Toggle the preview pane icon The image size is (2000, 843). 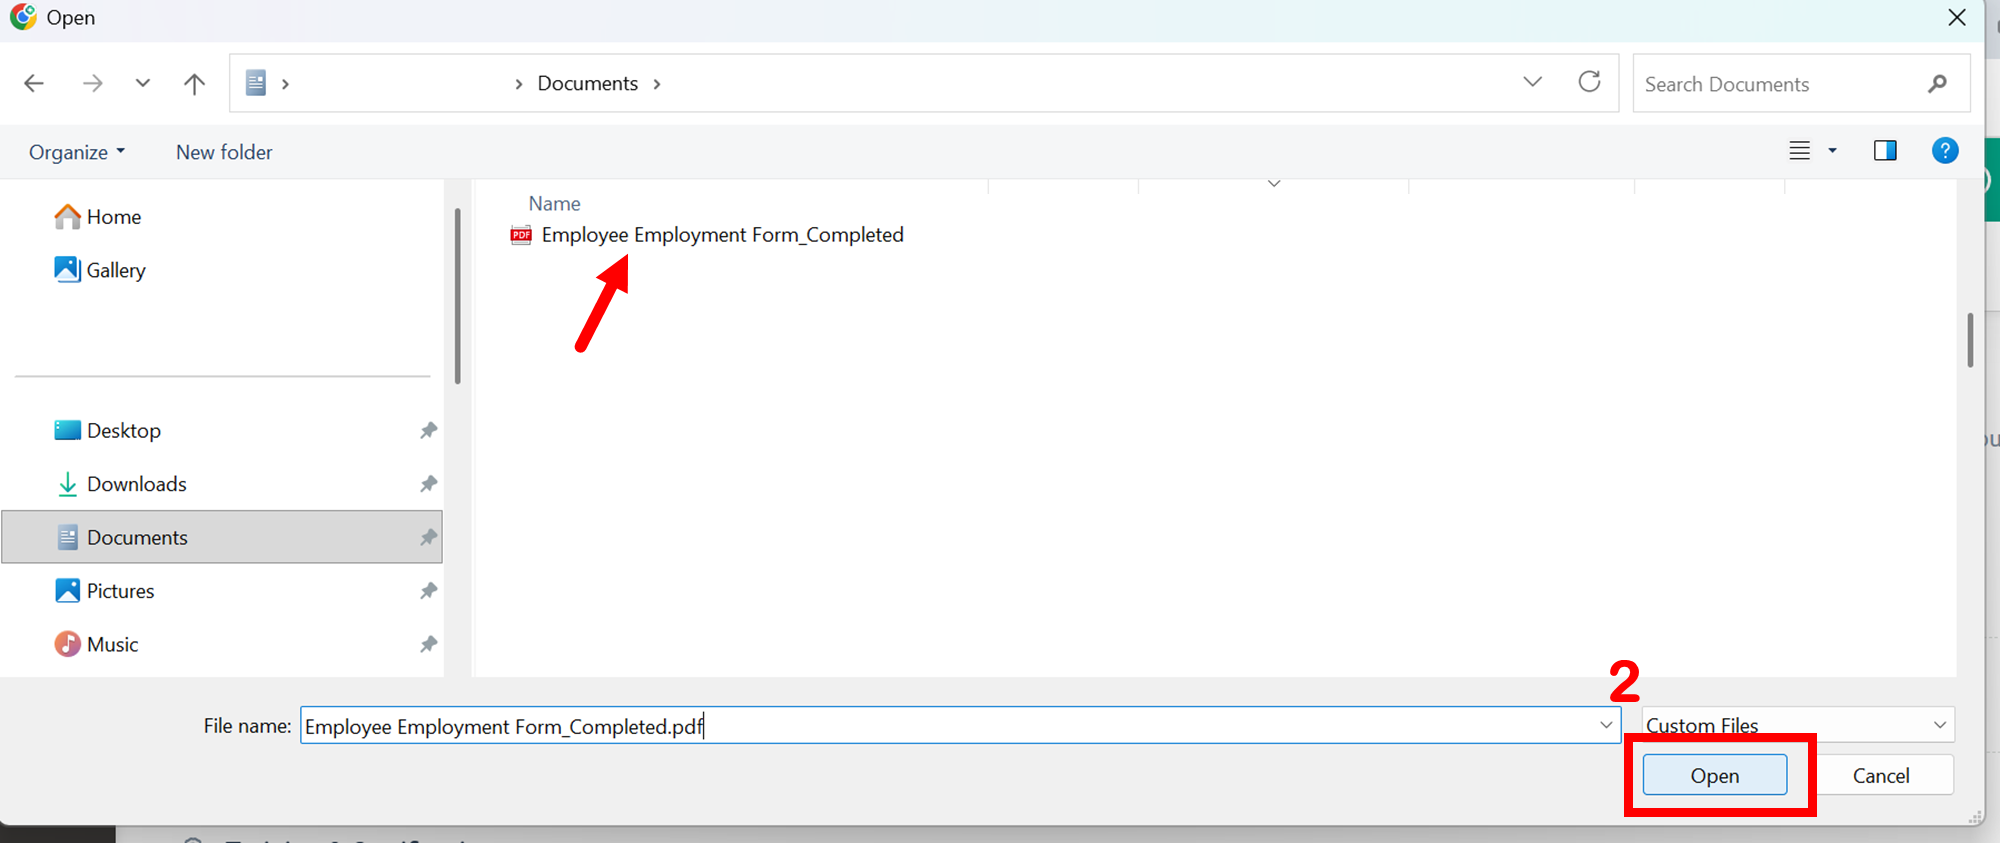[x=1885, y=151]
